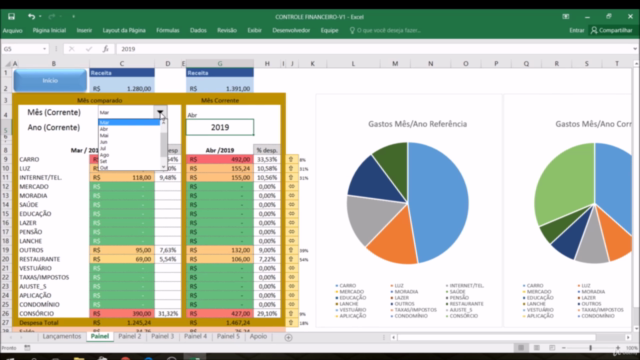Switch to the Painel 5 sheet tab
Screen dimensions: 640x360
[228, 336]
